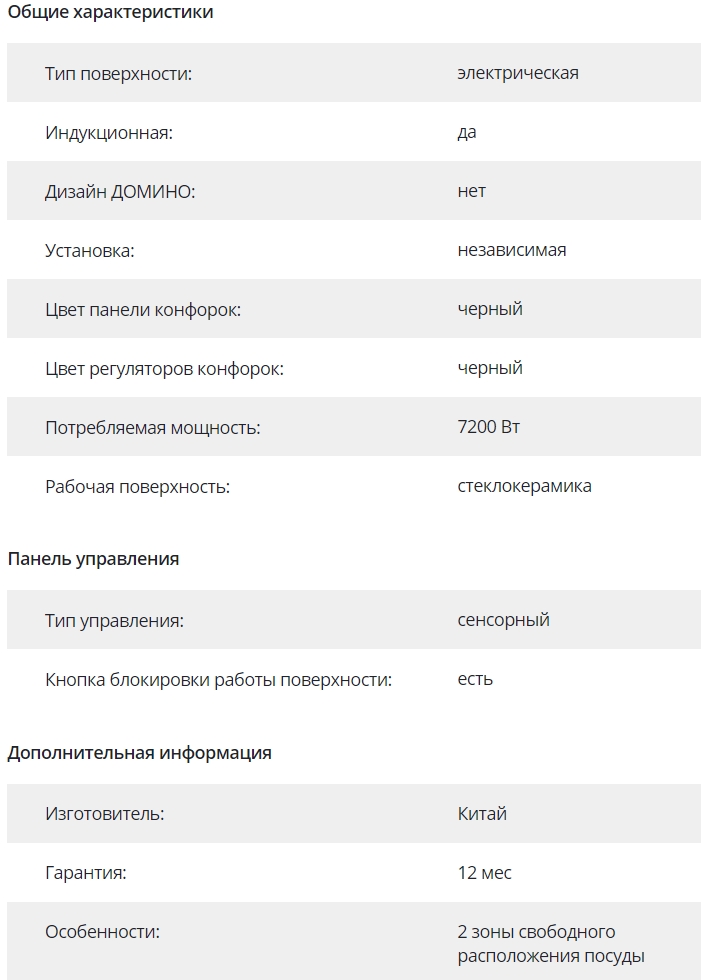Click the "Общие характеристики" section heading
The width and height of the screenshot is (701, 980).
[110, 12]
